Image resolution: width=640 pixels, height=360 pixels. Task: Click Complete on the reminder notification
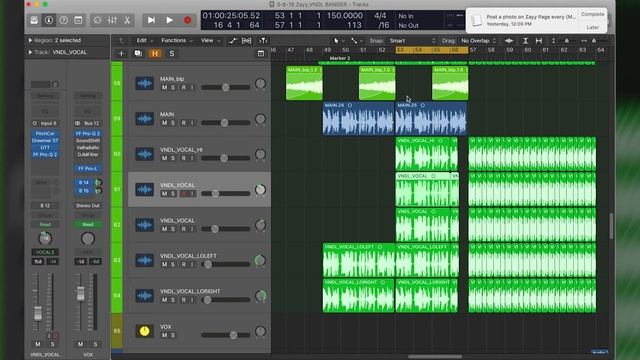pos(593,14)
